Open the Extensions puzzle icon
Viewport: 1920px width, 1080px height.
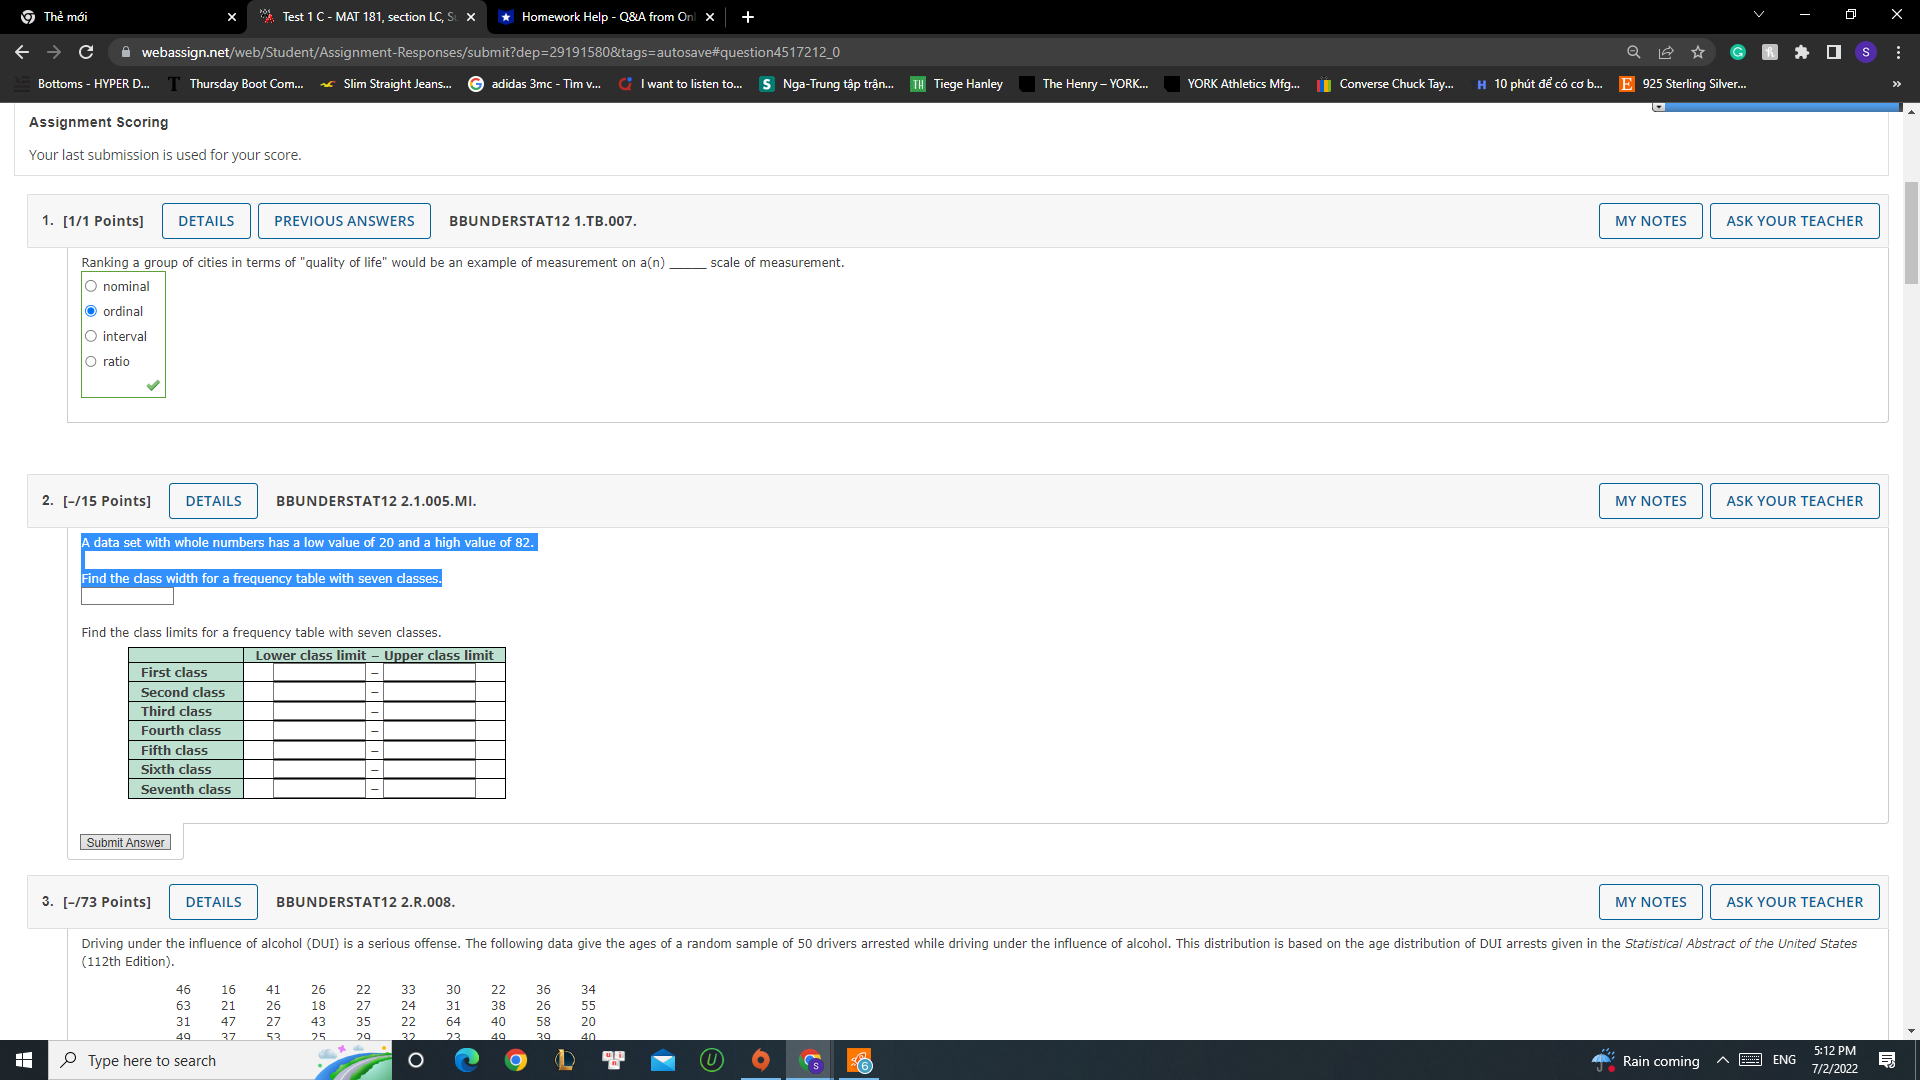tap(1802, 52)
